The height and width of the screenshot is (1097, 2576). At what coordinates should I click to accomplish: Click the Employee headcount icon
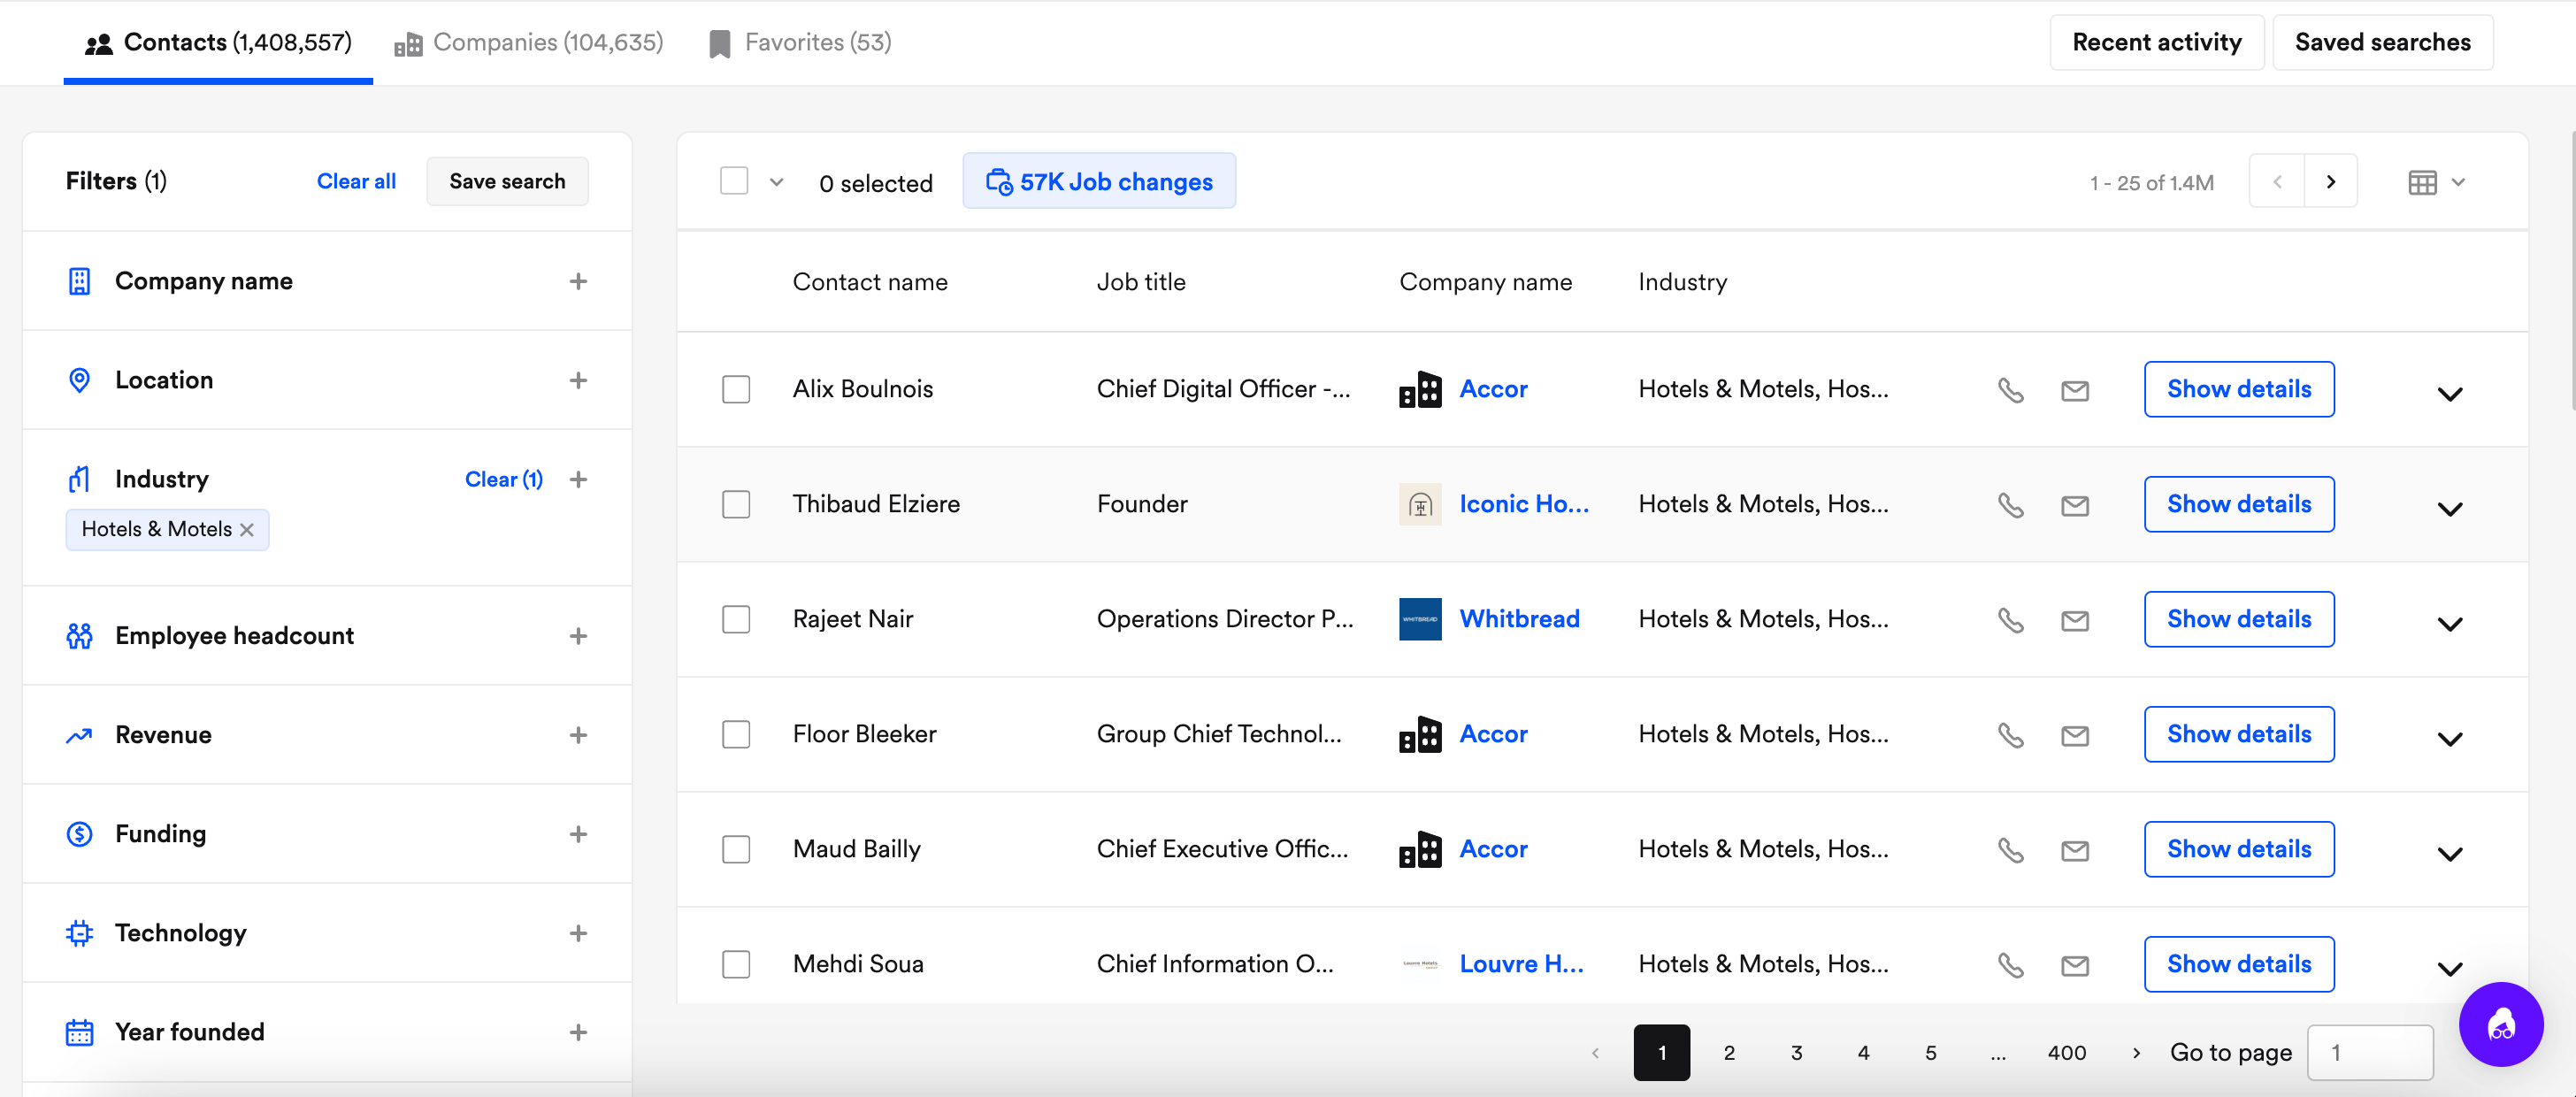79,635
